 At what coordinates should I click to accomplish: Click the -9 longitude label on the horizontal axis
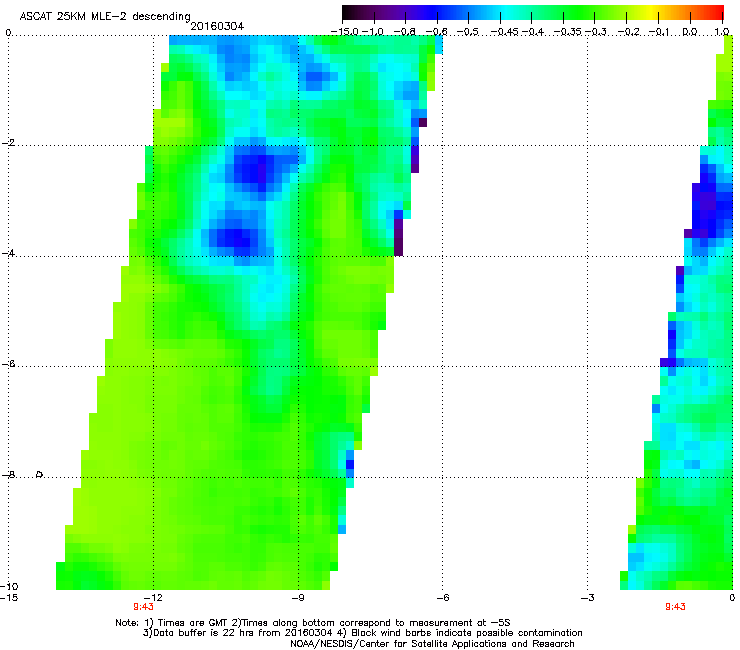coord(298,598)
